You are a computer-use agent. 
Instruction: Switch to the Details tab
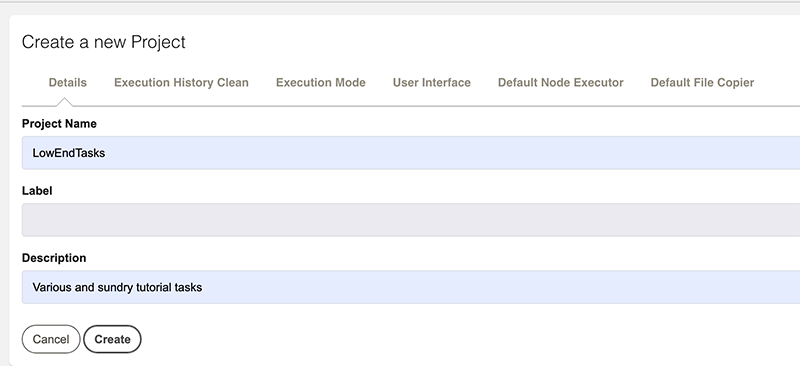(67, 83)
